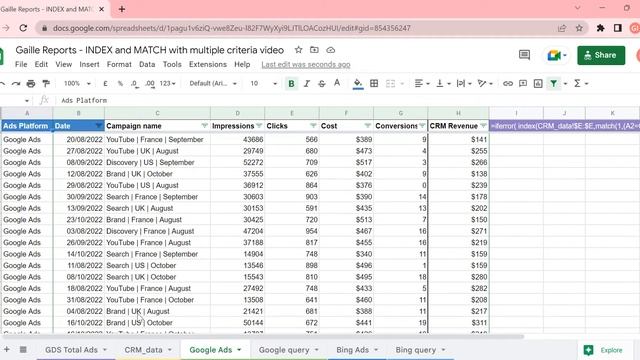The width and height of the screenshot is (640, 360).
Task: Insert chart from toolbar
Action: tap(538, 84)
